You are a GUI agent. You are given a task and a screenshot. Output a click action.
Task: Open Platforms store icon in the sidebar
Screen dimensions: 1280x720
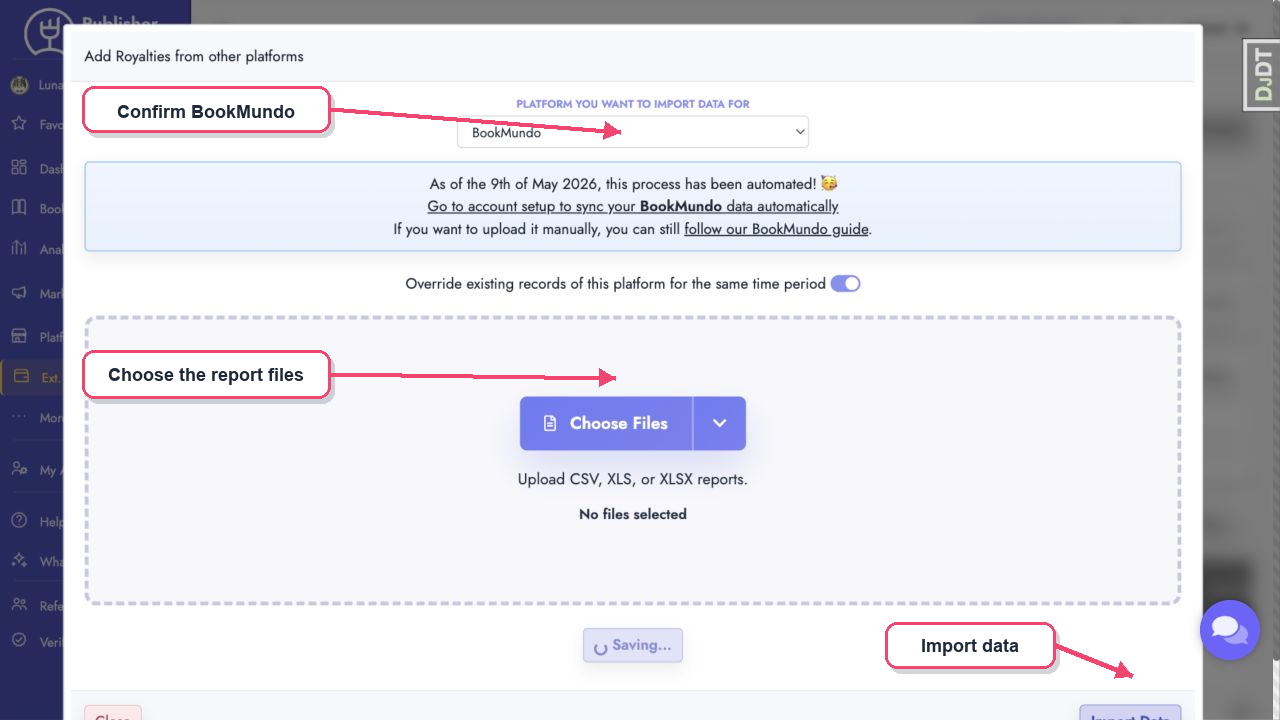click(19, 336)
